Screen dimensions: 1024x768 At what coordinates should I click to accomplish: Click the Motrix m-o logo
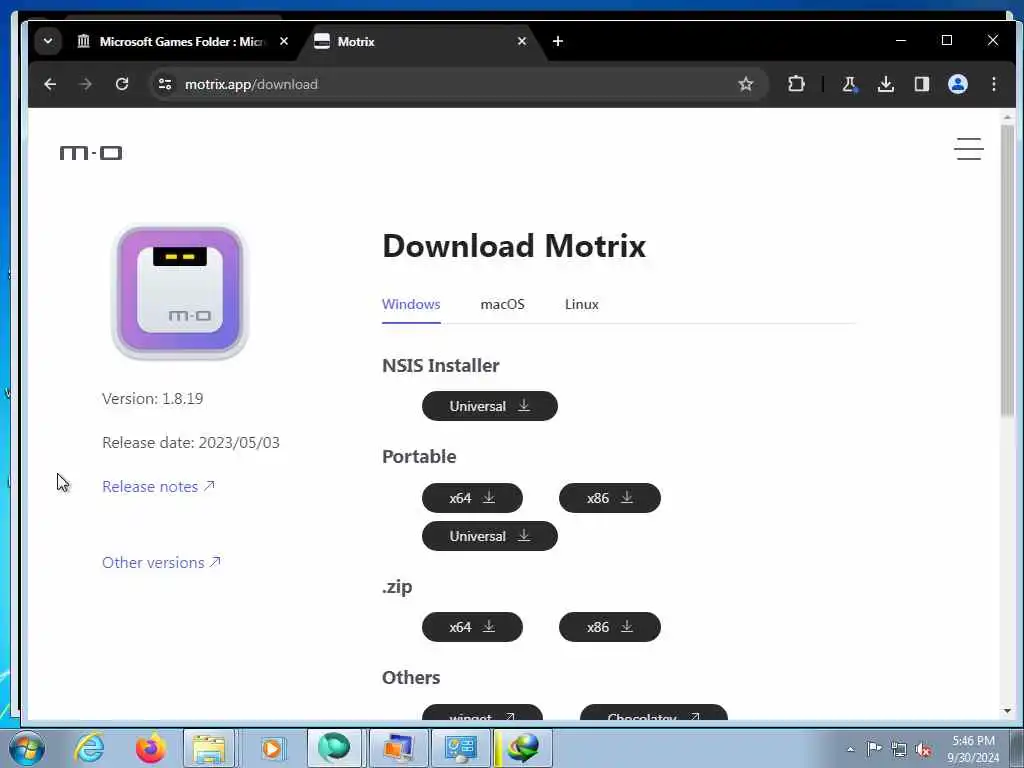coord(91,153)
